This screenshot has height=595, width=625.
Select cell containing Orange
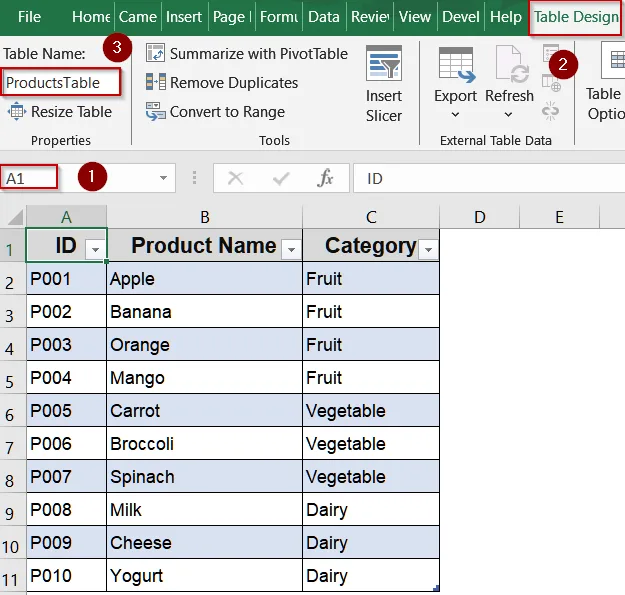[x=204, y=345]
